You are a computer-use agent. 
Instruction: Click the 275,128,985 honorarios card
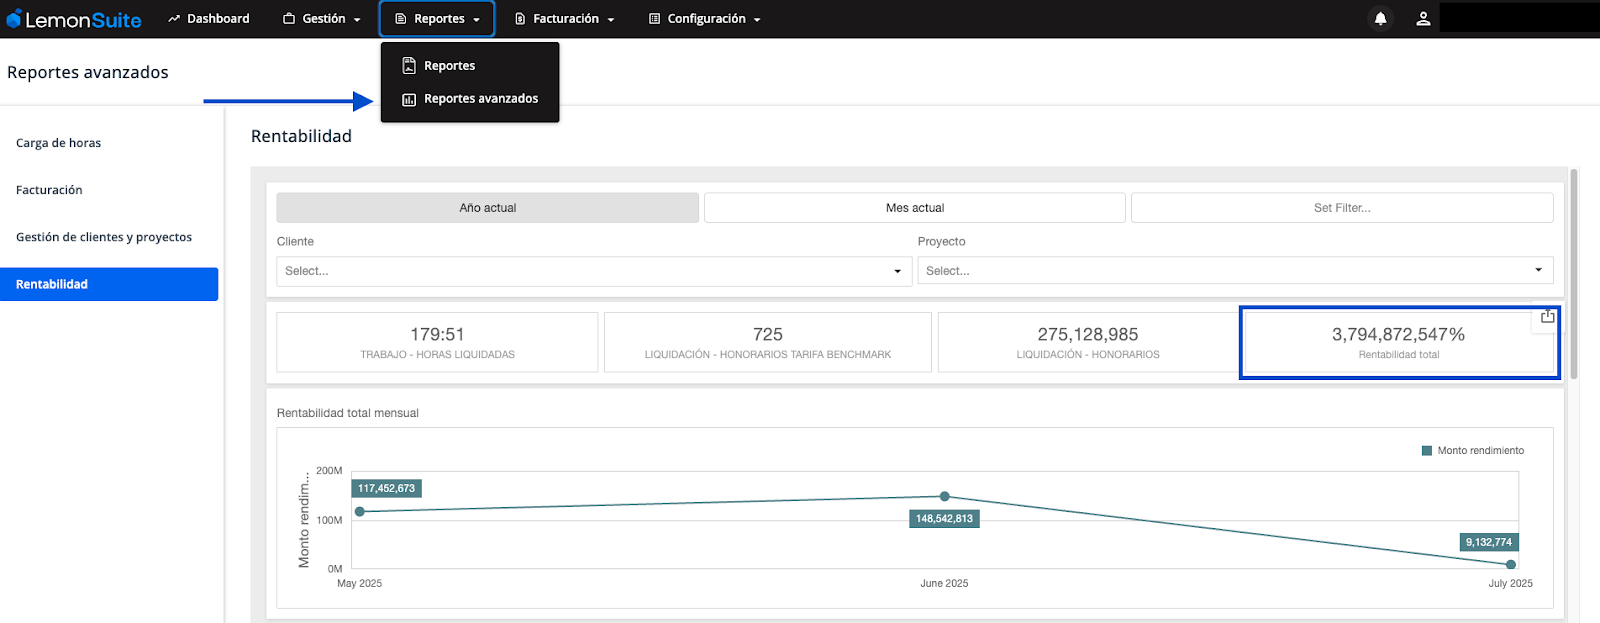coord(1088,342)
